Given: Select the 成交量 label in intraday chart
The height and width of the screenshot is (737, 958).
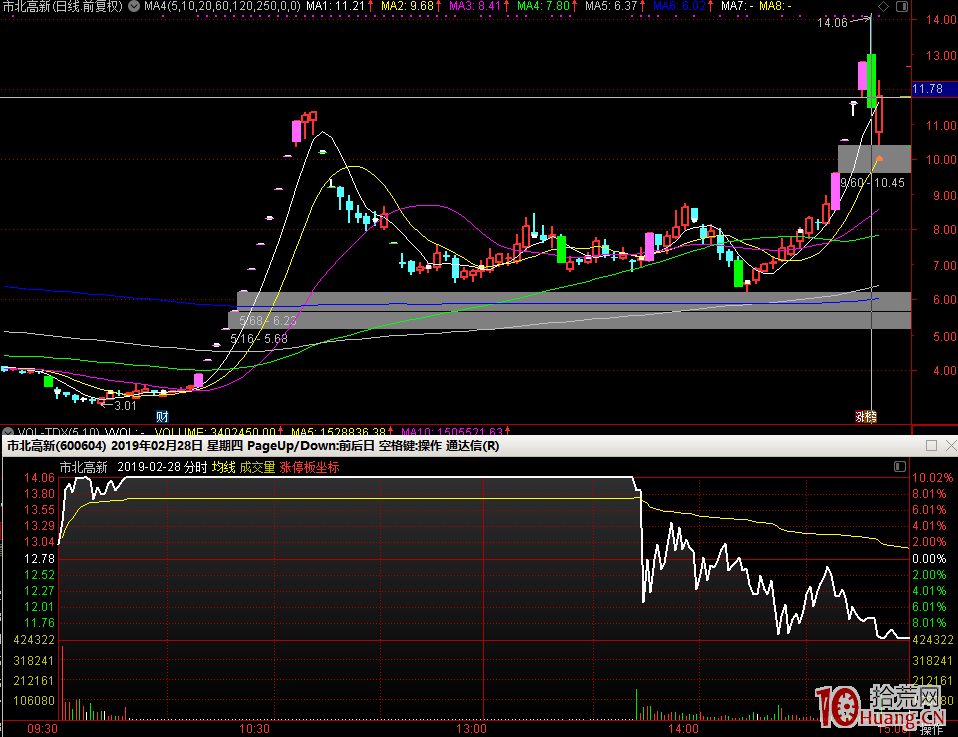Looking at the screenshot, I should point(257,468).
